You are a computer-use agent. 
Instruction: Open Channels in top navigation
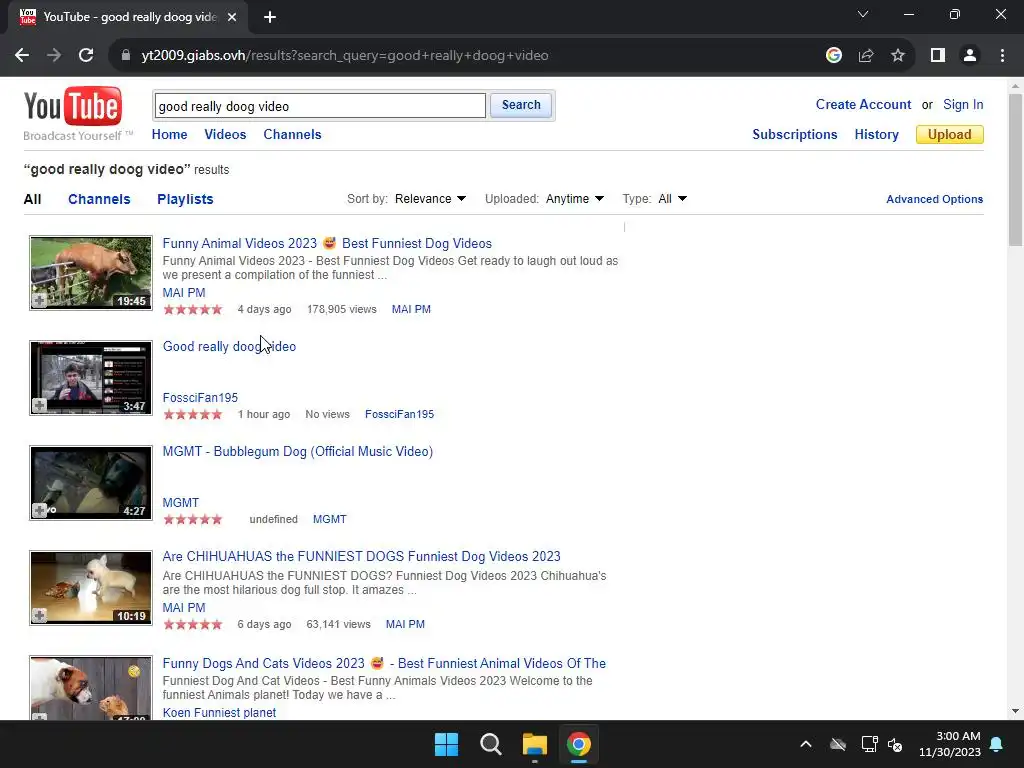293,135
